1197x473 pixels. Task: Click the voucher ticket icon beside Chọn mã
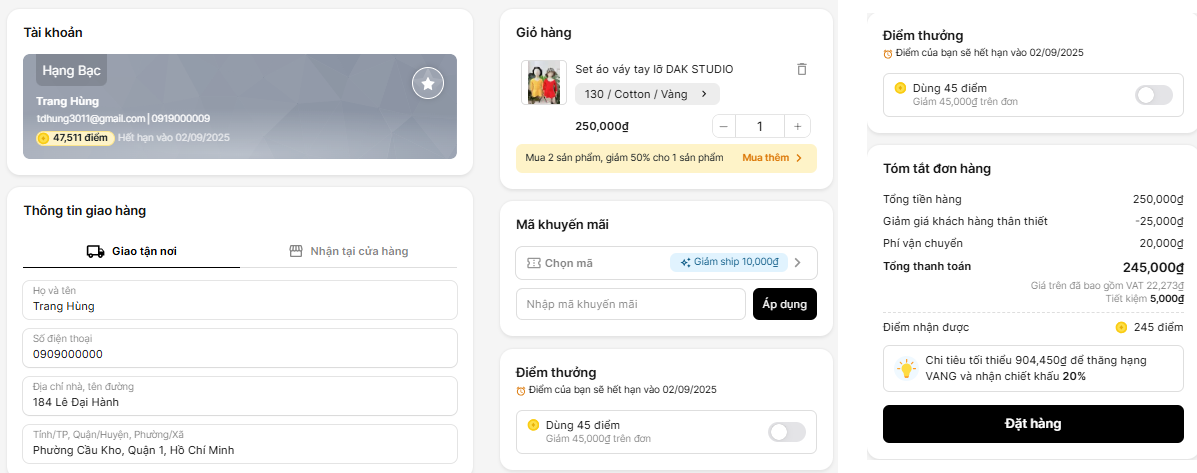click(x=534, y=262)
